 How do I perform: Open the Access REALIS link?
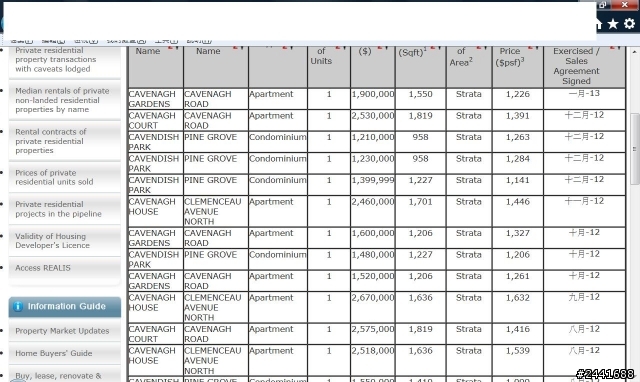(x=43, y=268)
